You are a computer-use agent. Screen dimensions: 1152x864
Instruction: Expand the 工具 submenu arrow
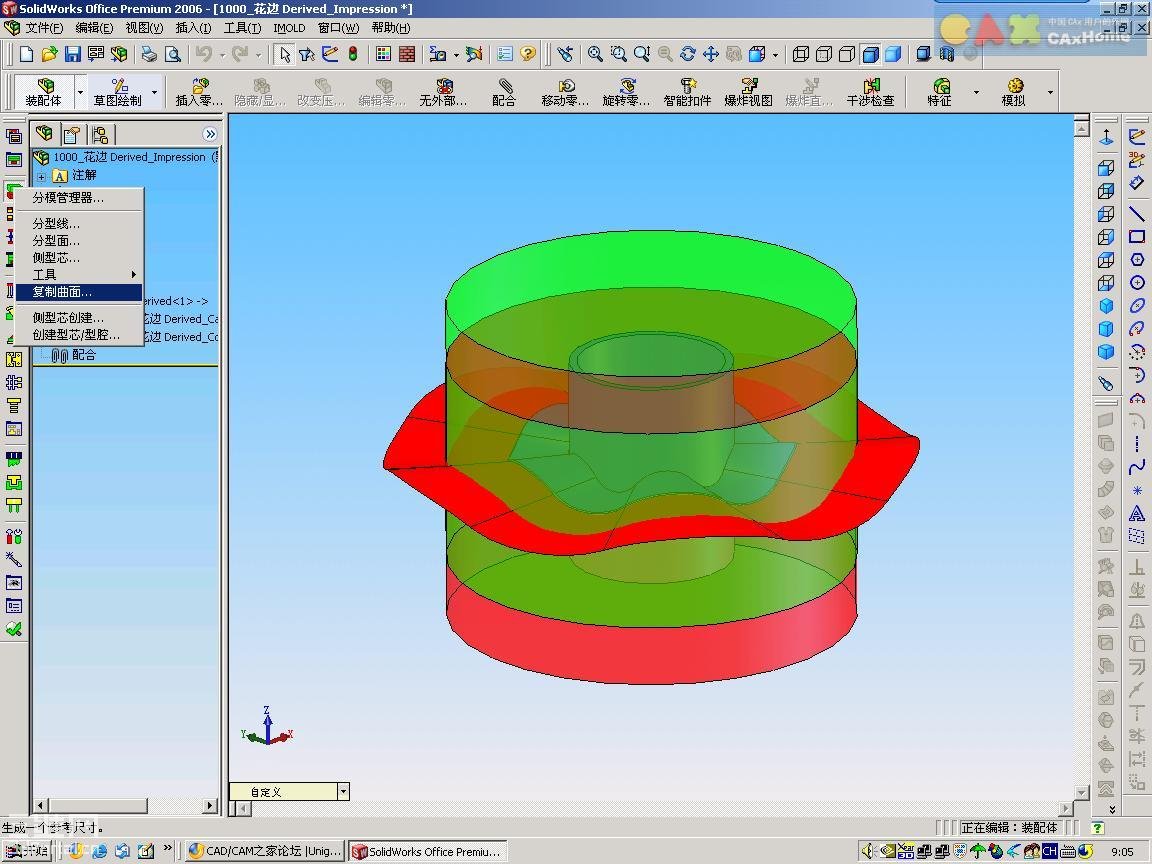coord(134,275)
